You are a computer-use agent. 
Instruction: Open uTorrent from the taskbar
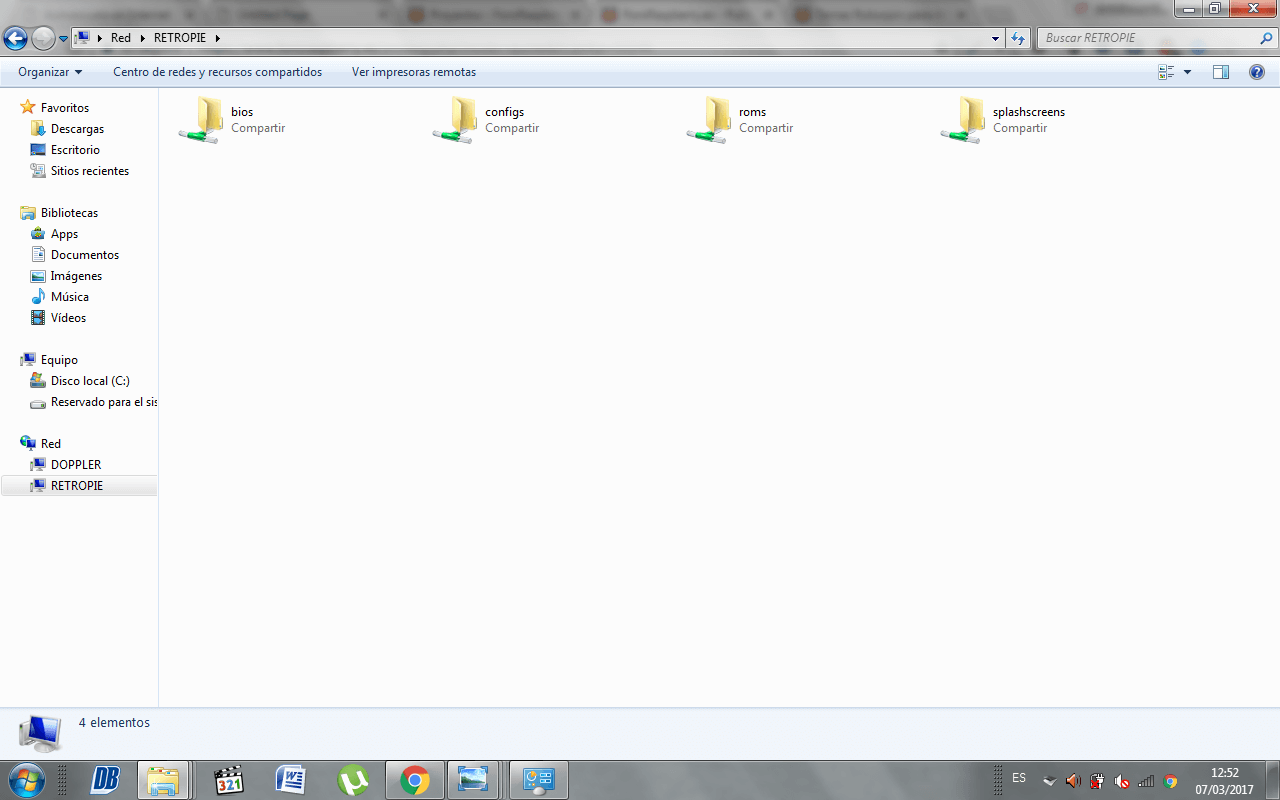coord(353,780)
